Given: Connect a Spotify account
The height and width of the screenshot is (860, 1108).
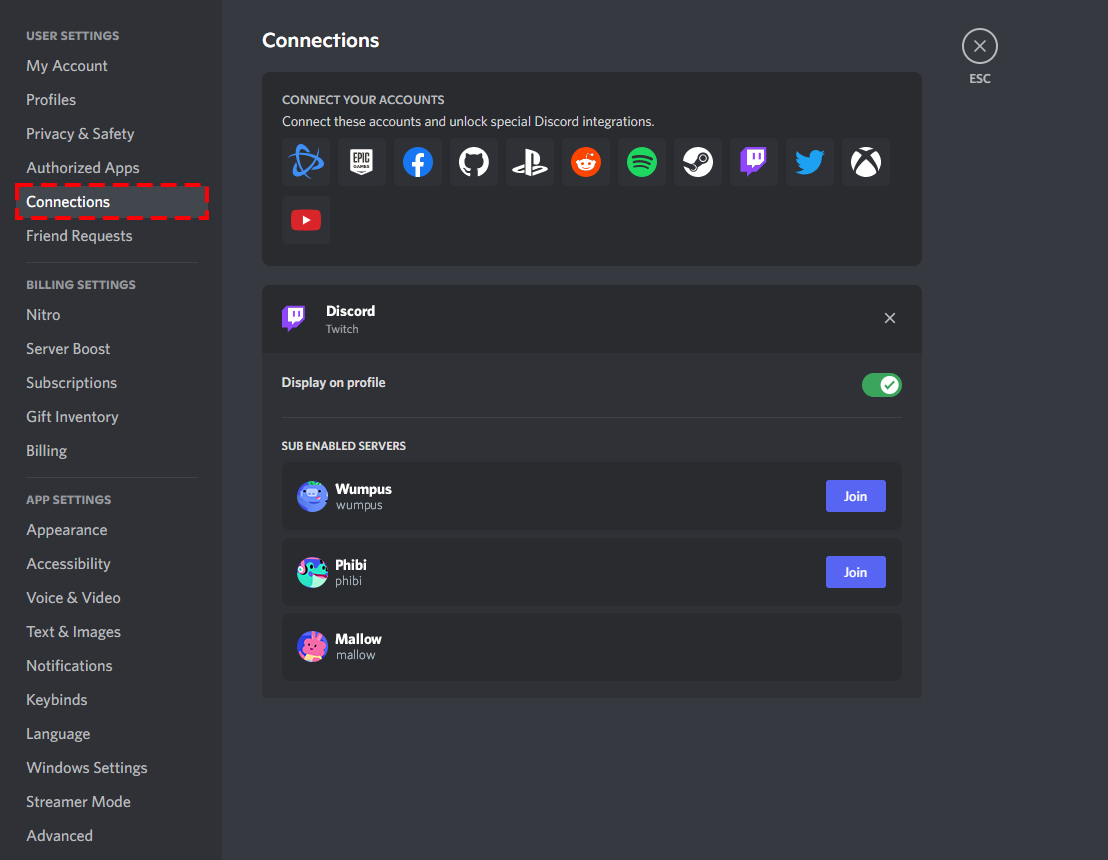Looking at the screenshot, I should [642, 162].
